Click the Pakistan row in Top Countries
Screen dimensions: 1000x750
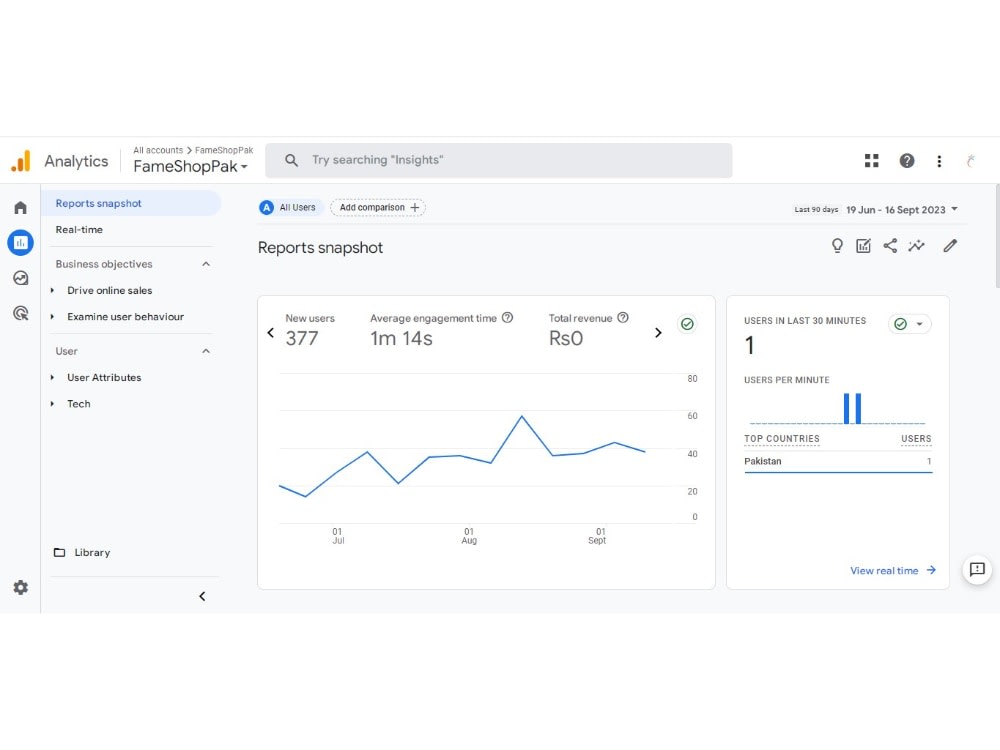838,461
